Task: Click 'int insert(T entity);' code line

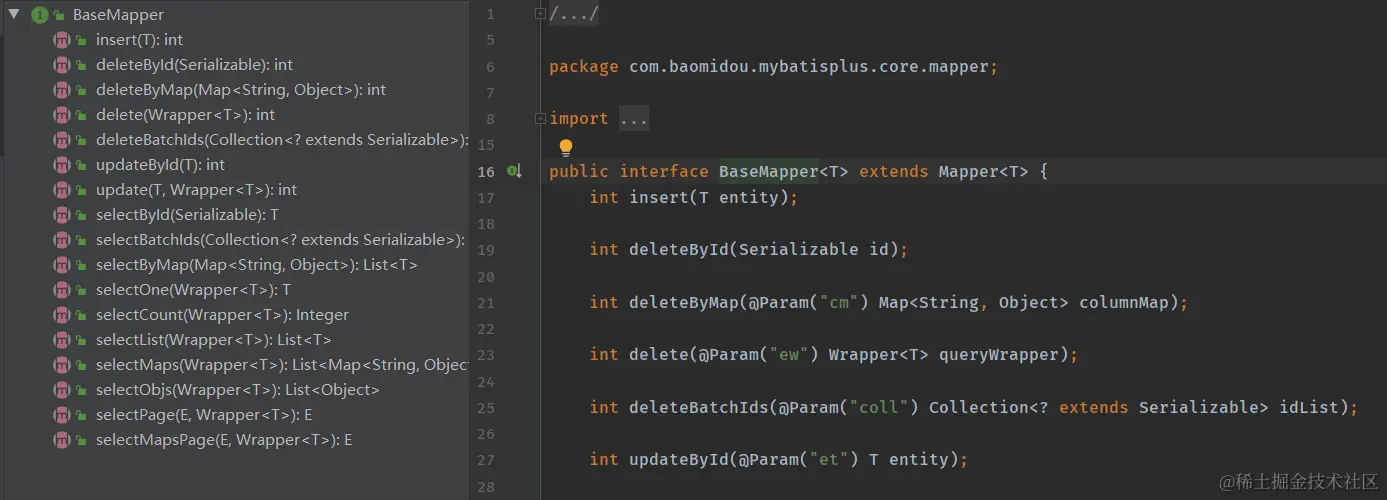Action: click(694, 198)
